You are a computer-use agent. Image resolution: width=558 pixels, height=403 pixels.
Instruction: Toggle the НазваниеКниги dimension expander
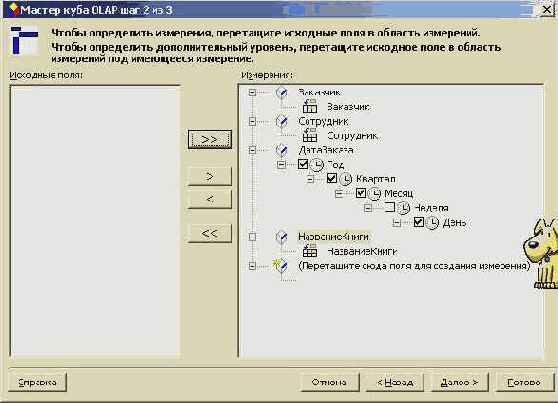[252, 237]
